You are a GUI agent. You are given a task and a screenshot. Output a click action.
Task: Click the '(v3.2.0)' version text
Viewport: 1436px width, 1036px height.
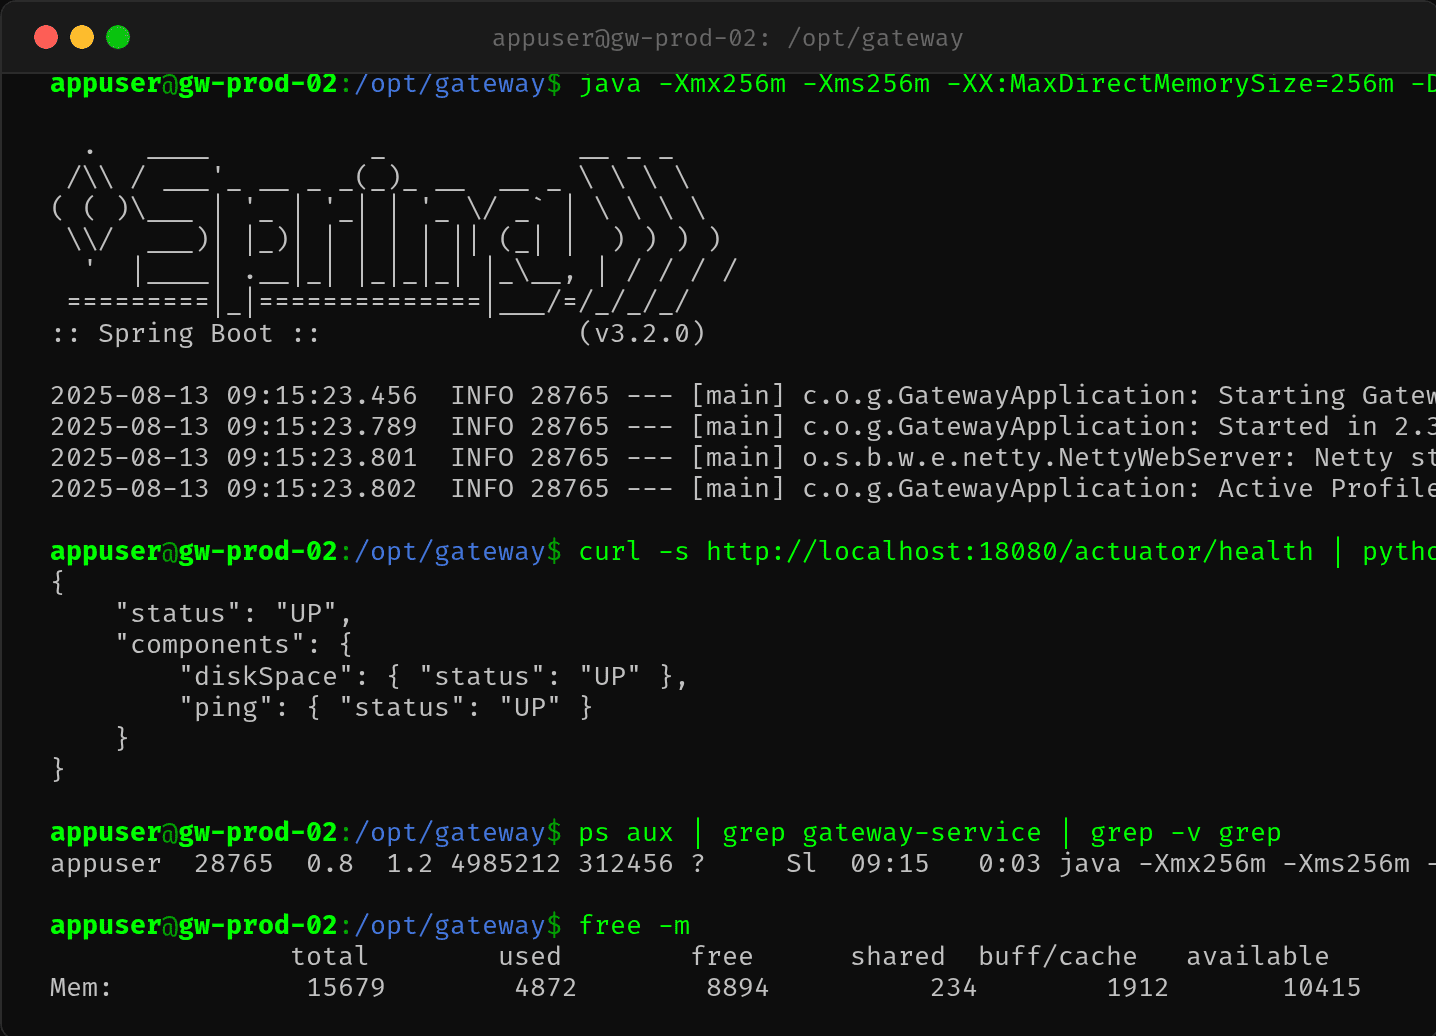(642, 333)
